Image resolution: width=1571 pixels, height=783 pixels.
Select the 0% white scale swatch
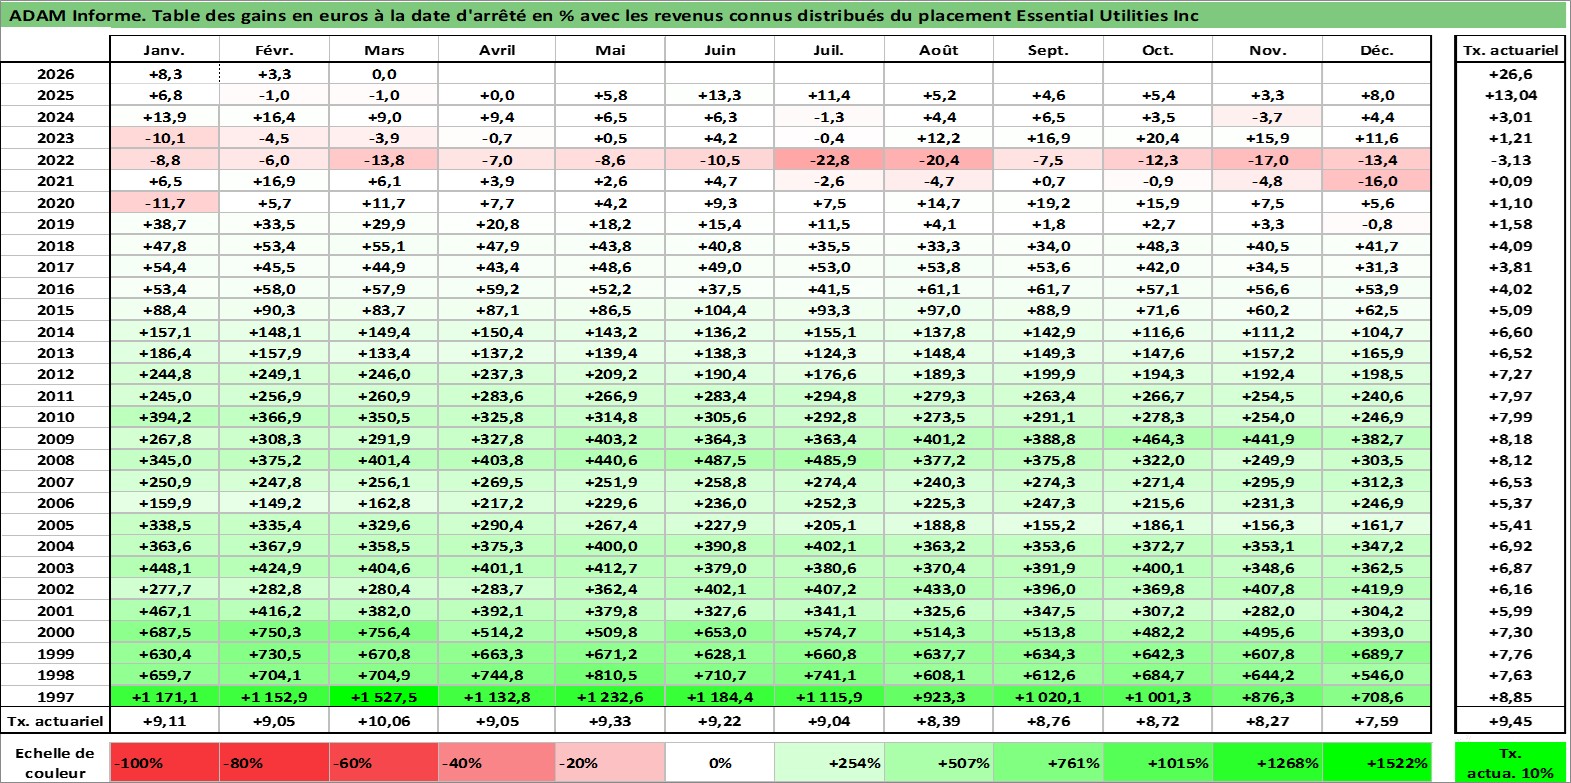720,762
